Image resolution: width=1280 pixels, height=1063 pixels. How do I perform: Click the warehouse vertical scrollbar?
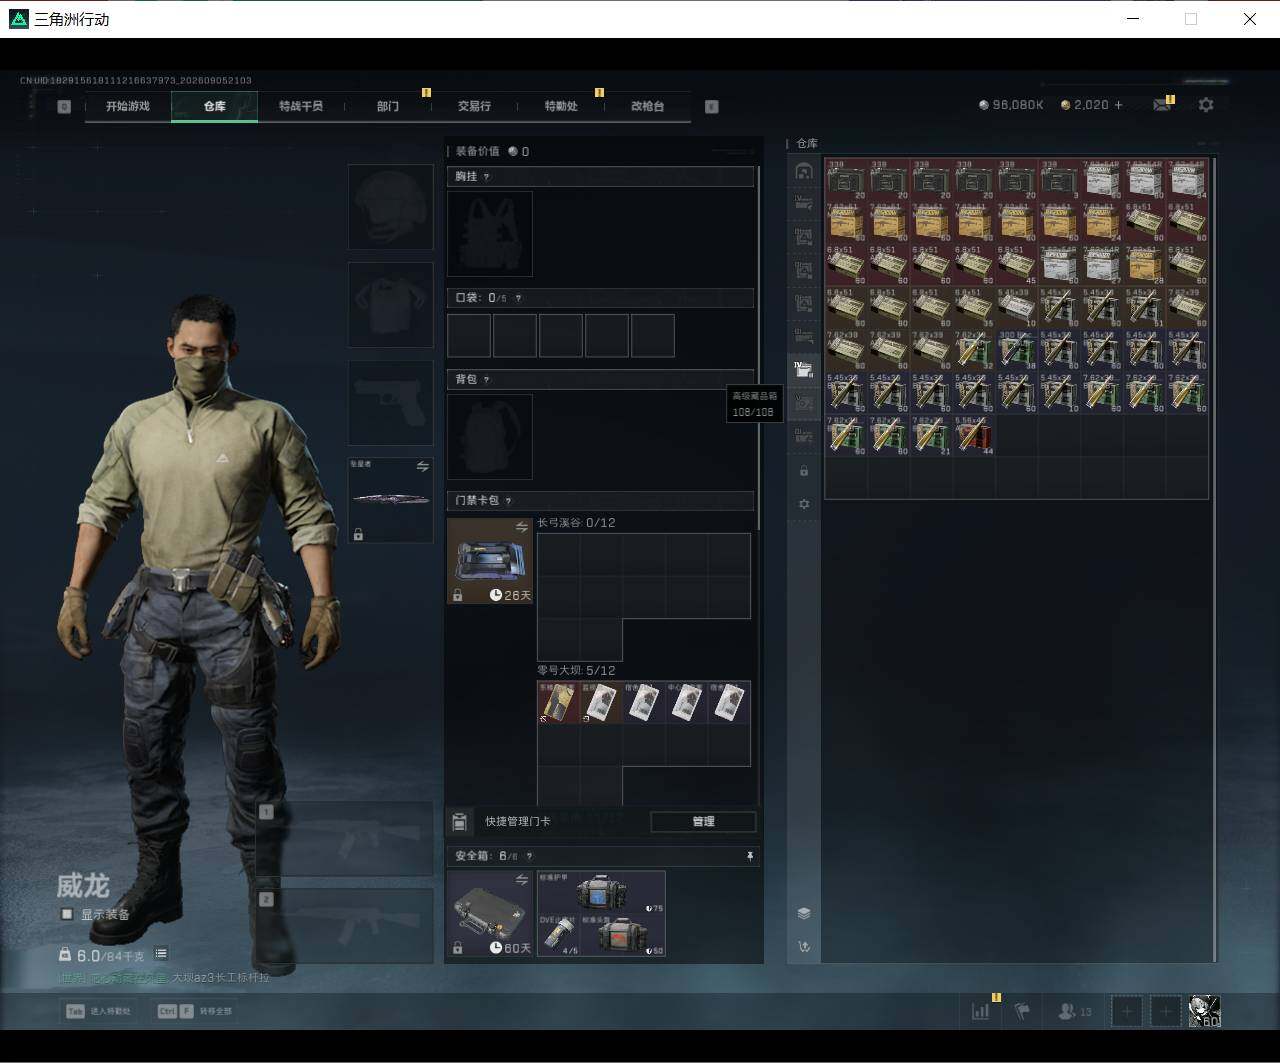pyautogui.click(x=1215, y=558)
